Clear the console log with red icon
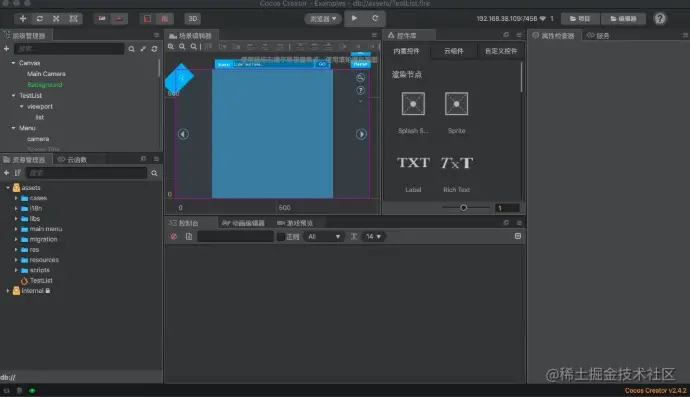 (x=174, y=236)
